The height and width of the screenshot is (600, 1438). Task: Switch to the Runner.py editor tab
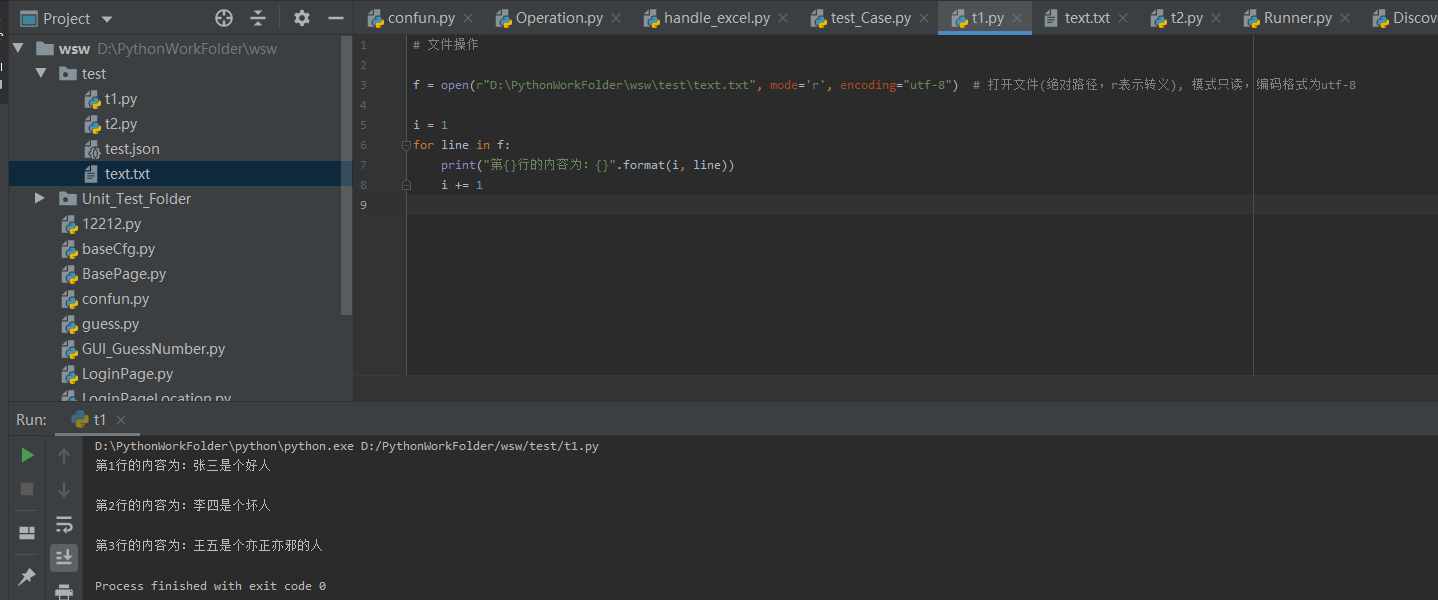[x=1298, y=18]
